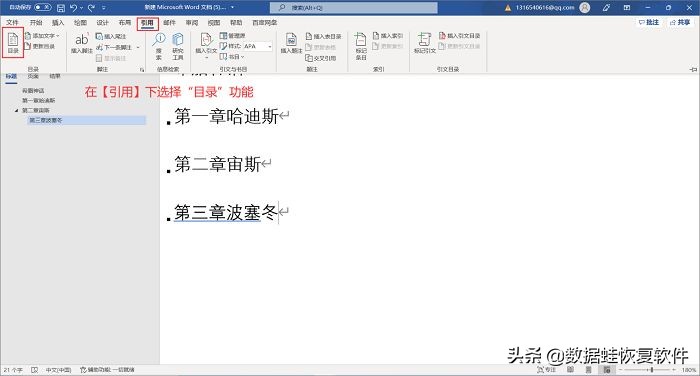Undo the last action with undo arrow
This screenshot has height=376, width=700.
click(74, 8)
